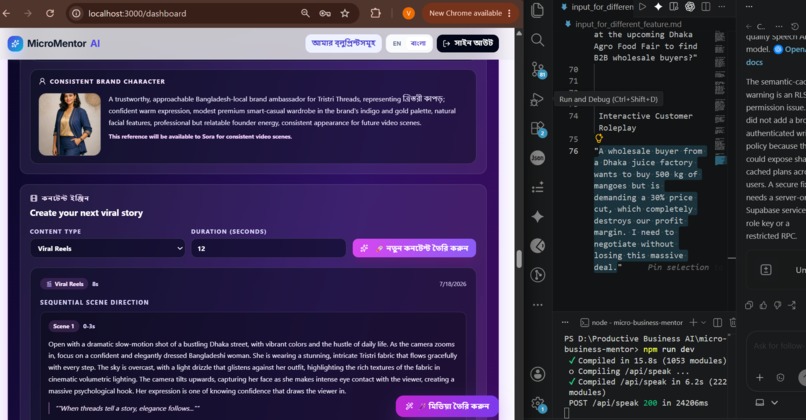This screenshot has width=806, height=420.
Task: Go back in Chrome browser
Action: (6, 13)
